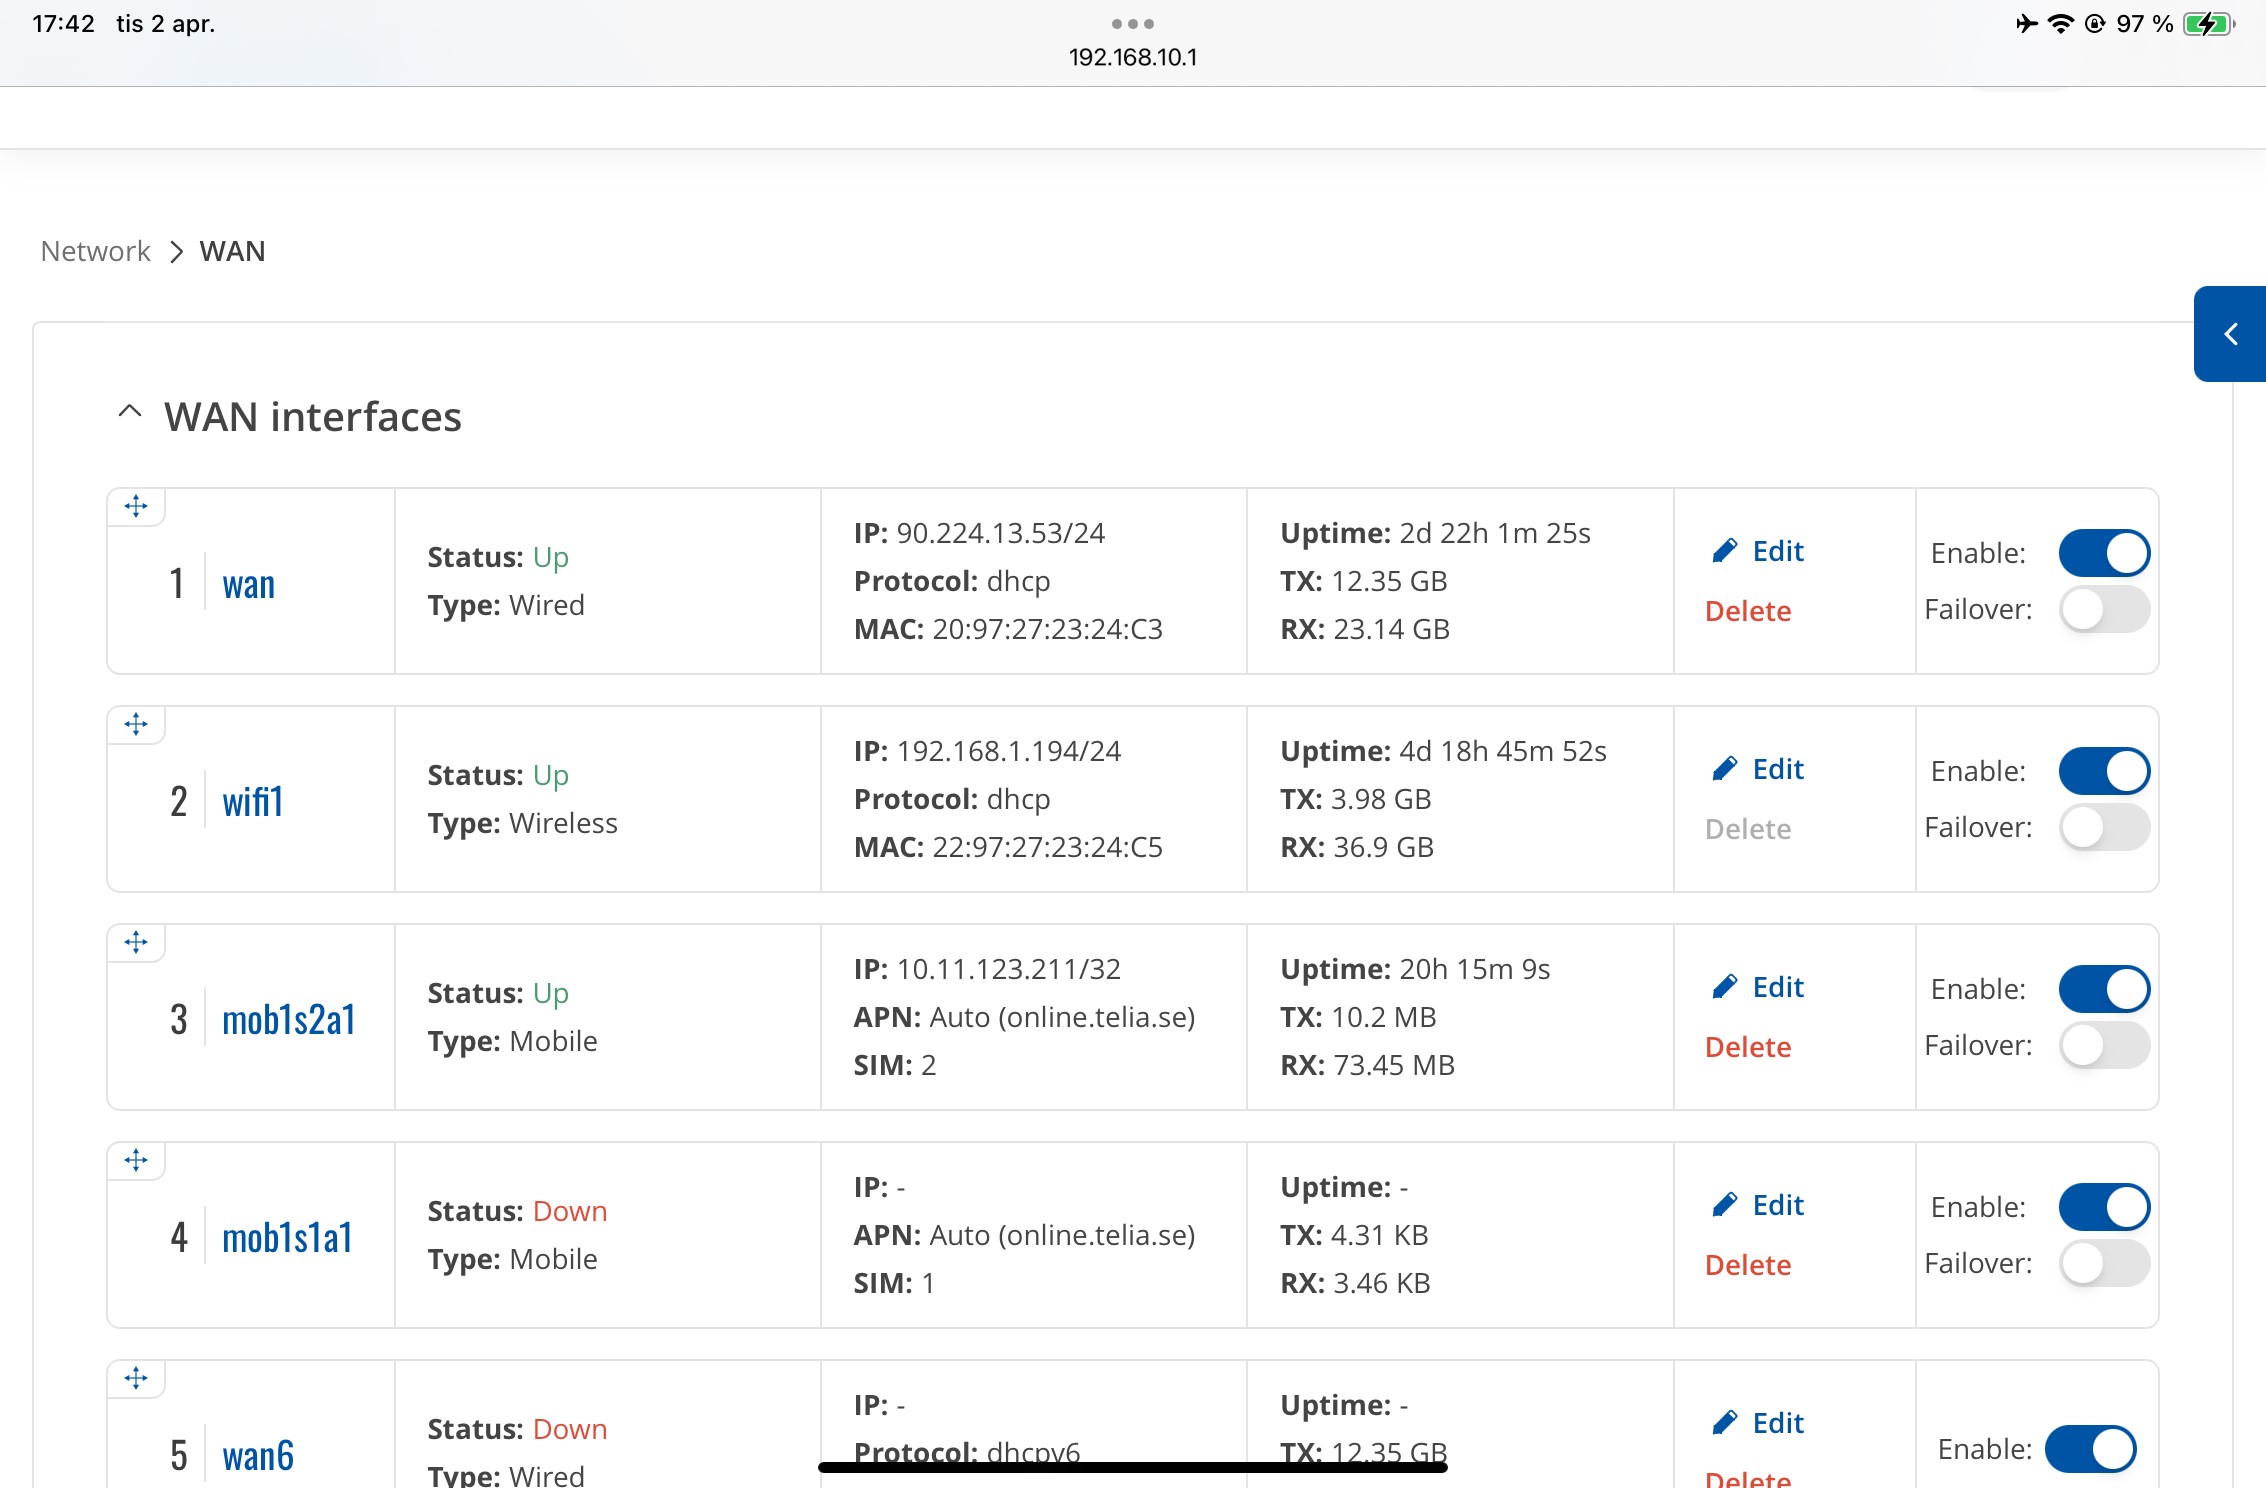Tap the 192.168.10.1 address bar
The image size is (2266, 1488).
[1132, 57]
